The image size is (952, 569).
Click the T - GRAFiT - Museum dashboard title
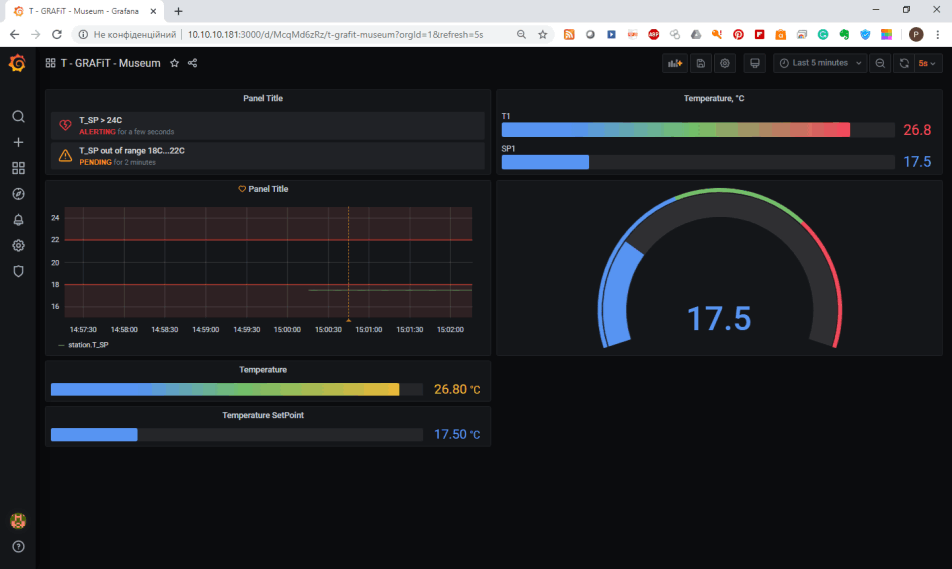point(110,63)
